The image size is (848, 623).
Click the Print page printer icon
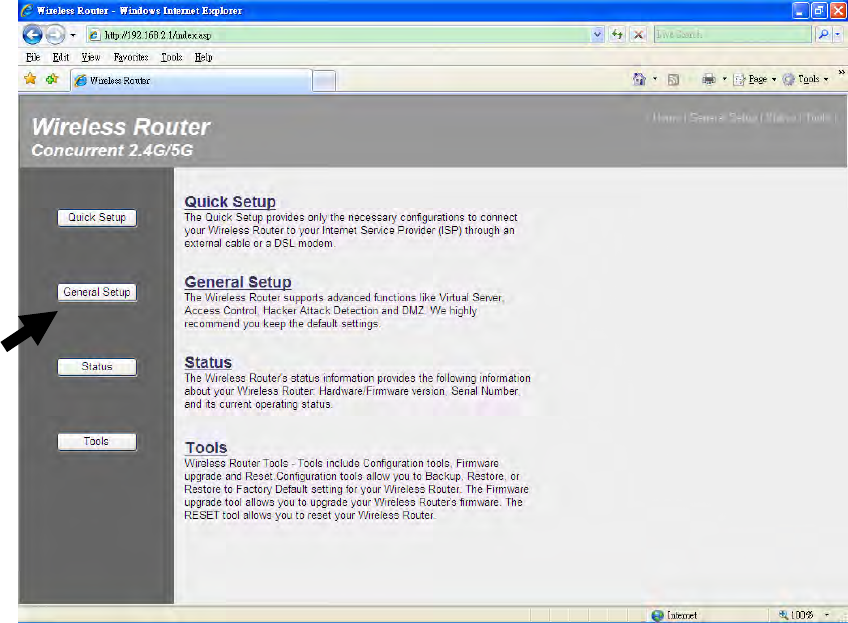coord(708,79)
